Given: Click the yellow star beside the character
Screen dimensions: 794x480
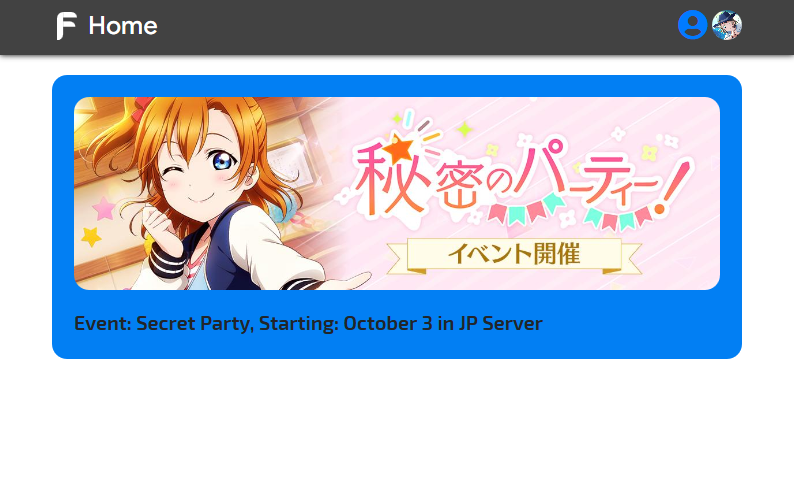Looking at the screenshot, I should click(x=92, y=236).
